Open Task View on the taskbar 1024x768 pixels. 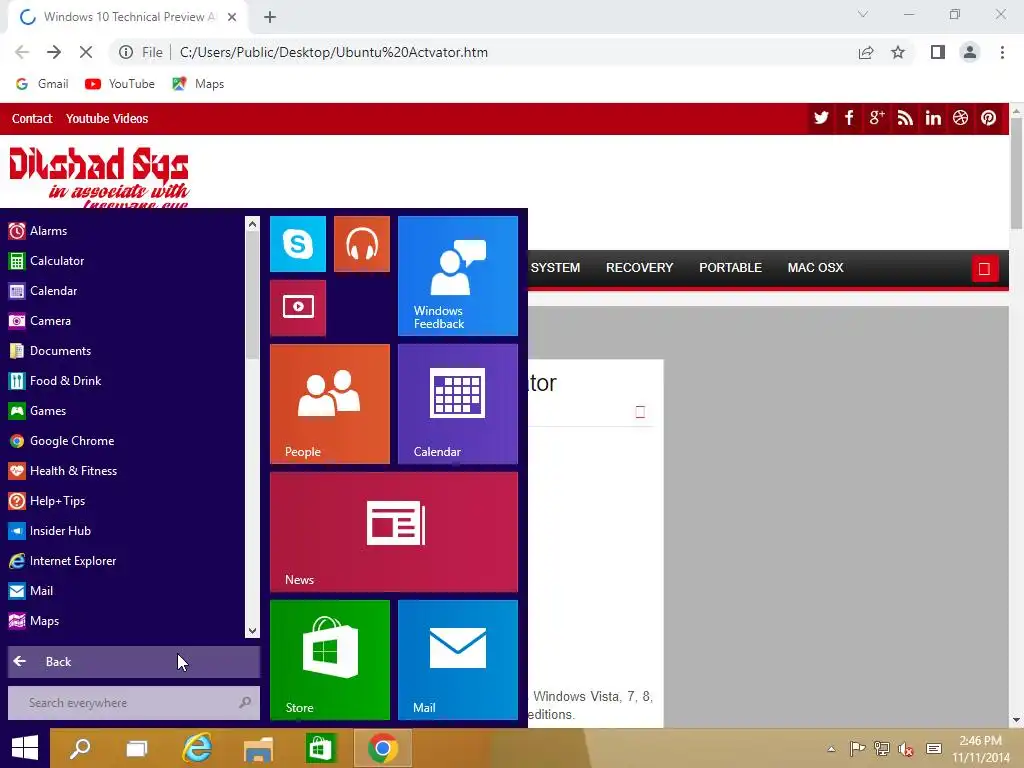[x=136, y=748]
